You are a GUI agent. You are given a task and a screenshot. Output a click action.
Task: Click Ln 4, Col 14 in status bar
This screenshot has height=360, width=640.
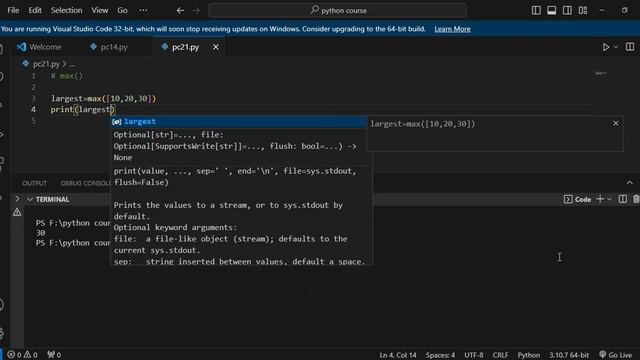pyautogui.click(x=398, y=355)
